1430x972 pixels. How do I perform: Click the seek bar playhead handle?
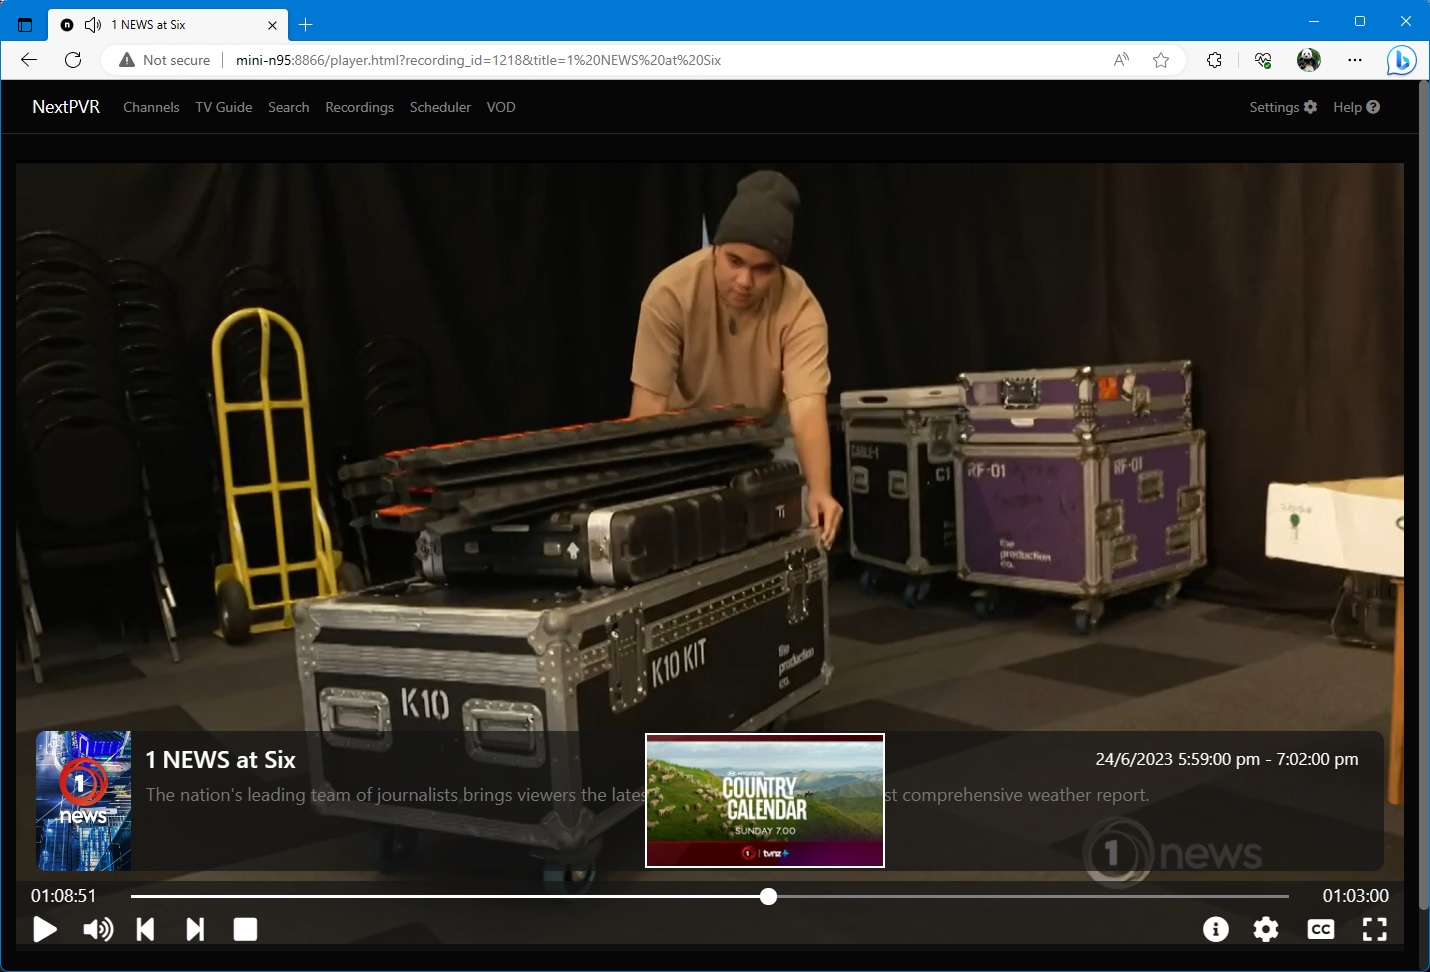768,897
